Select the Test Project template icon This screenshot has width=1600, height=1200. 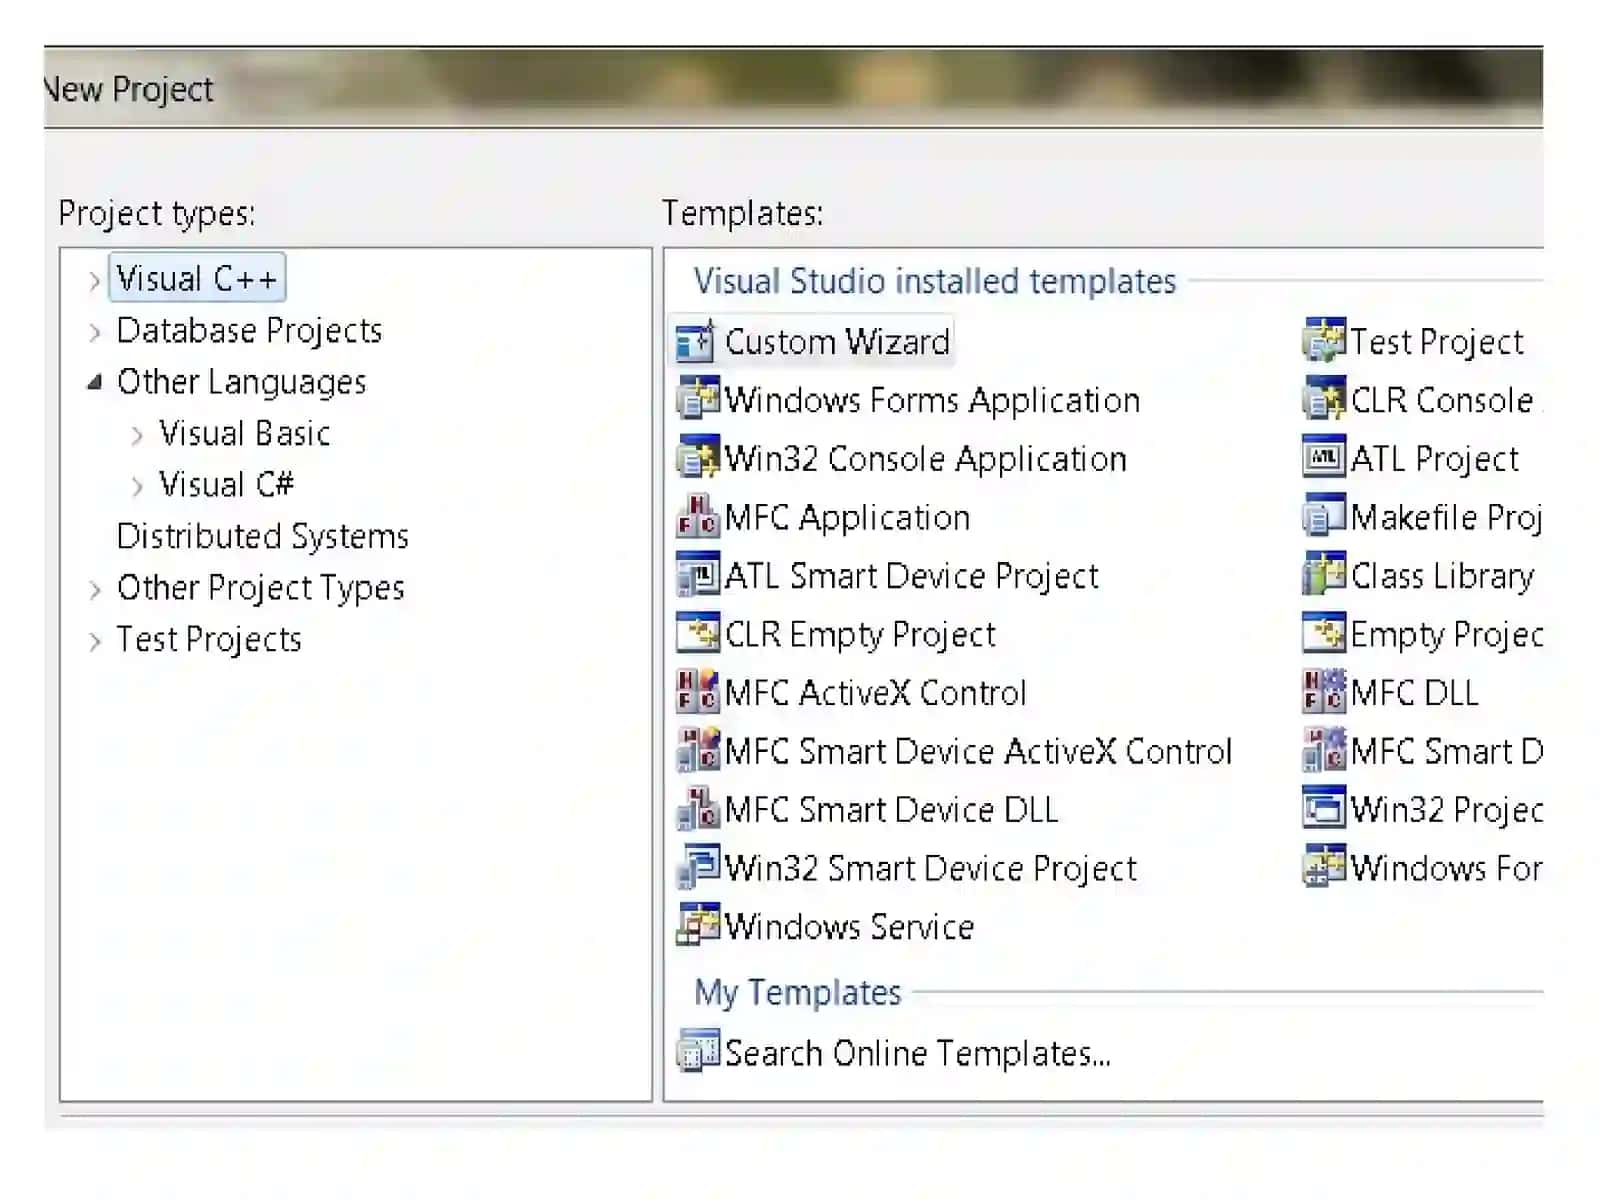pos(1324,342)
